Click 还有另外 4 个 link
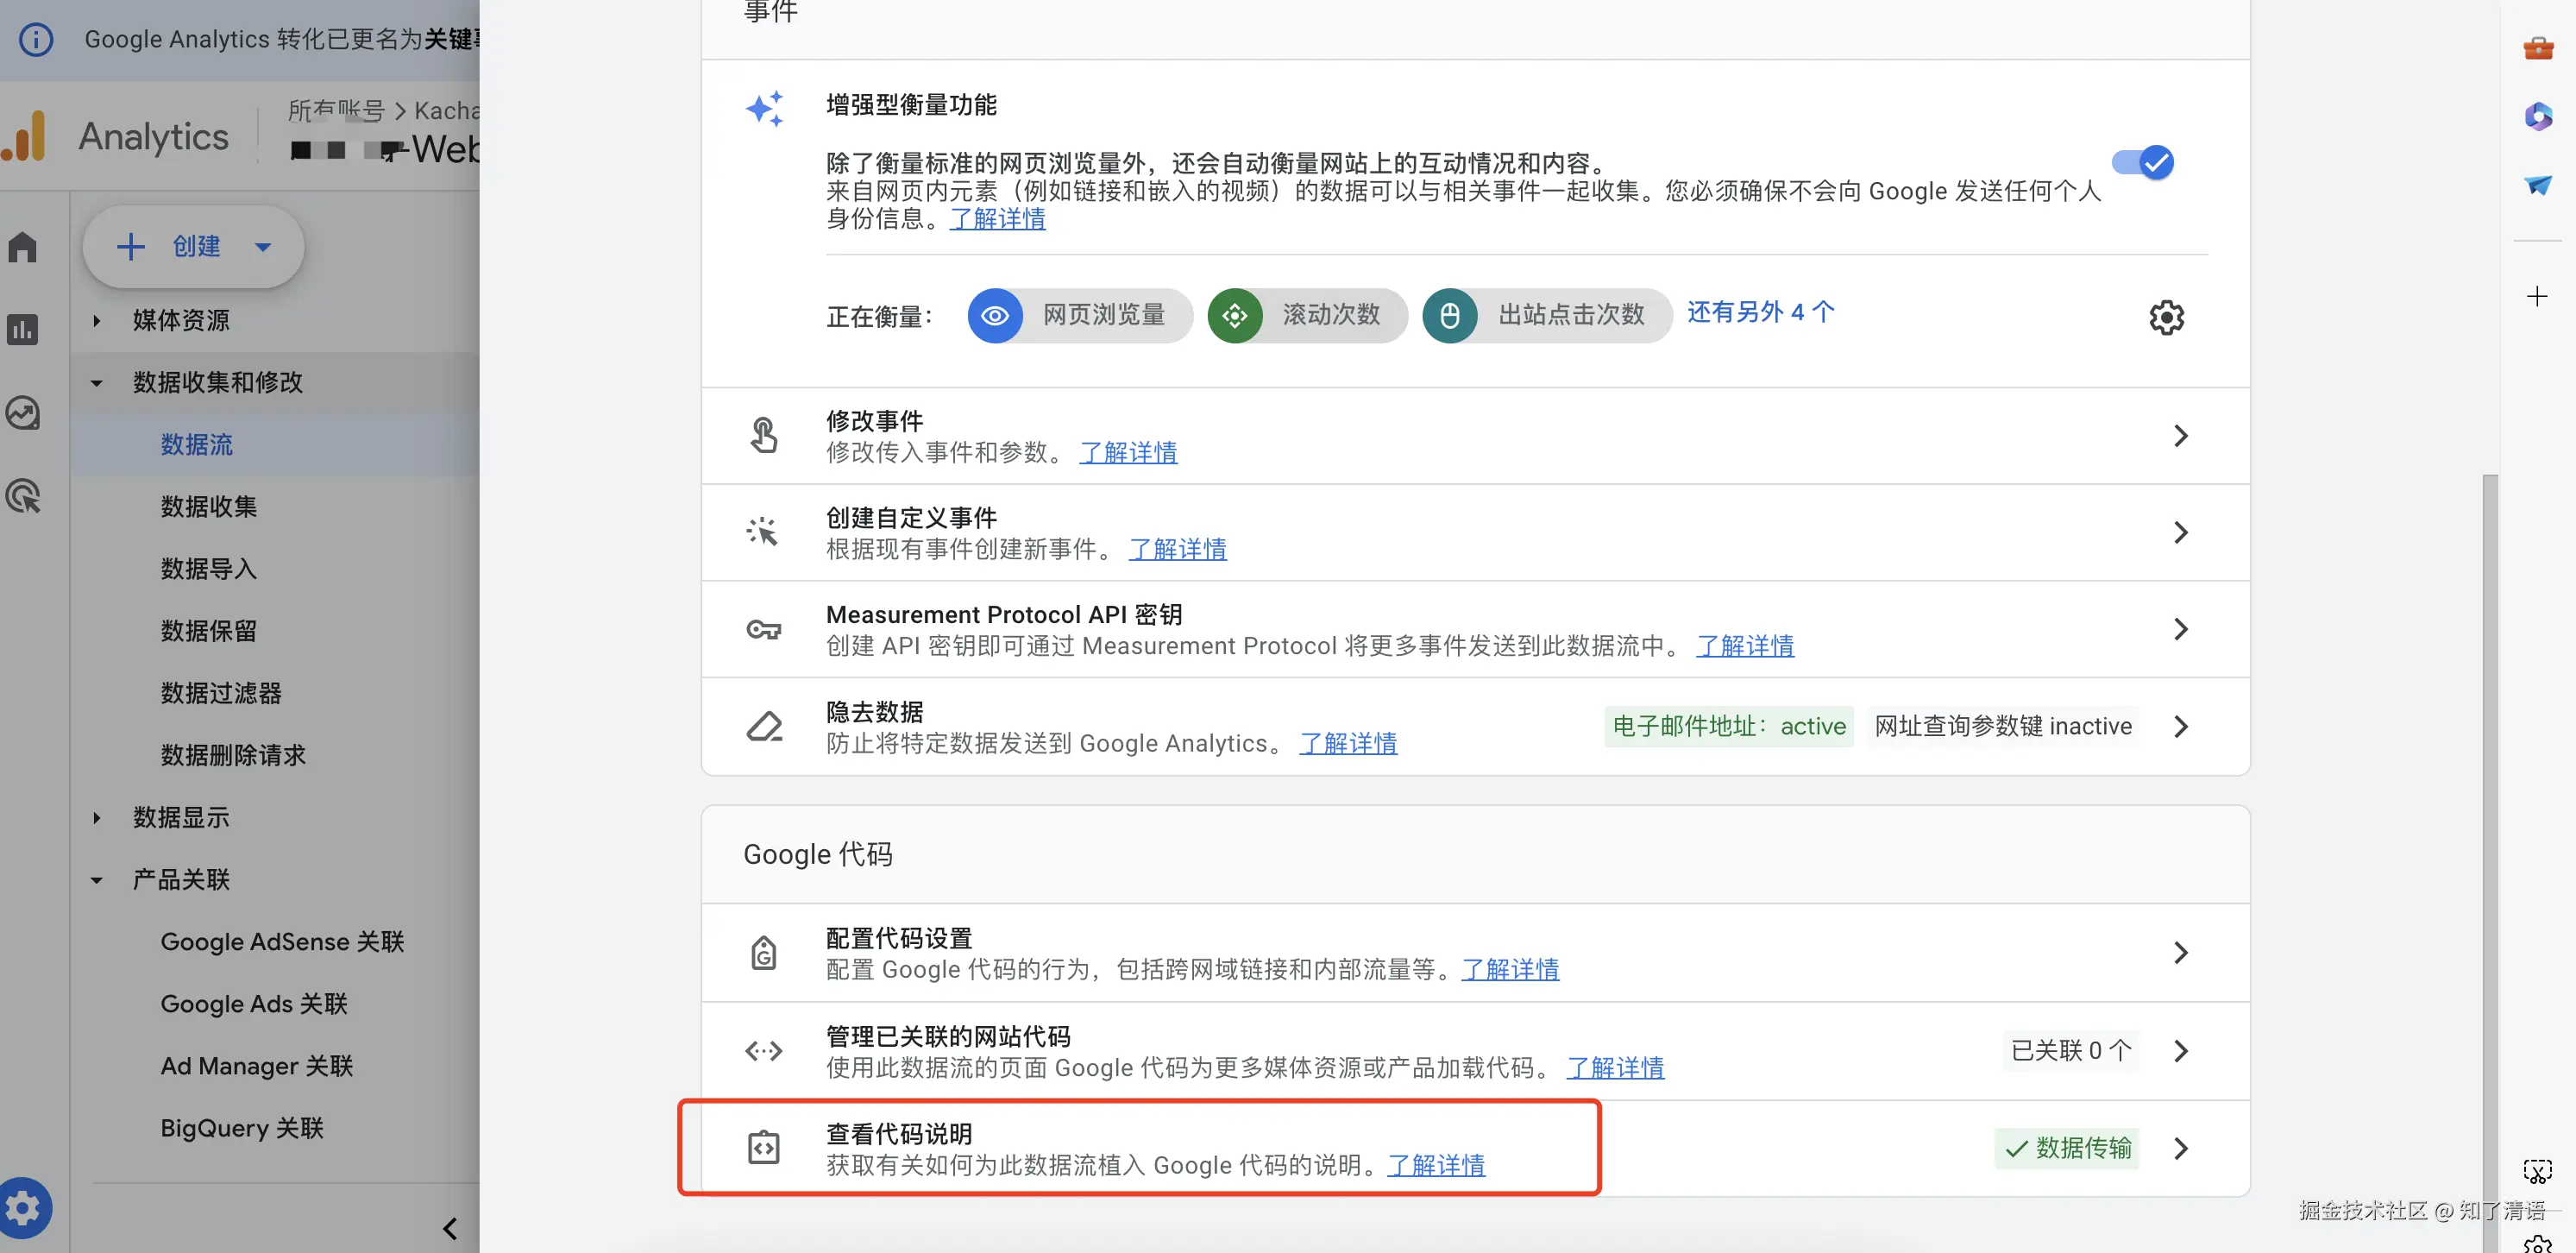Image resolution: width=2576 pixels, height=1253 pixels. pos(1760,312)
